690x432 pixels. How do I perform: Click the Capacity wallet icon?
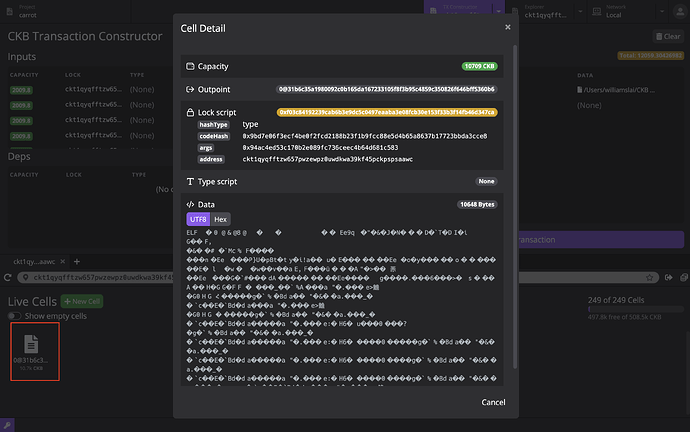point(190,66)
